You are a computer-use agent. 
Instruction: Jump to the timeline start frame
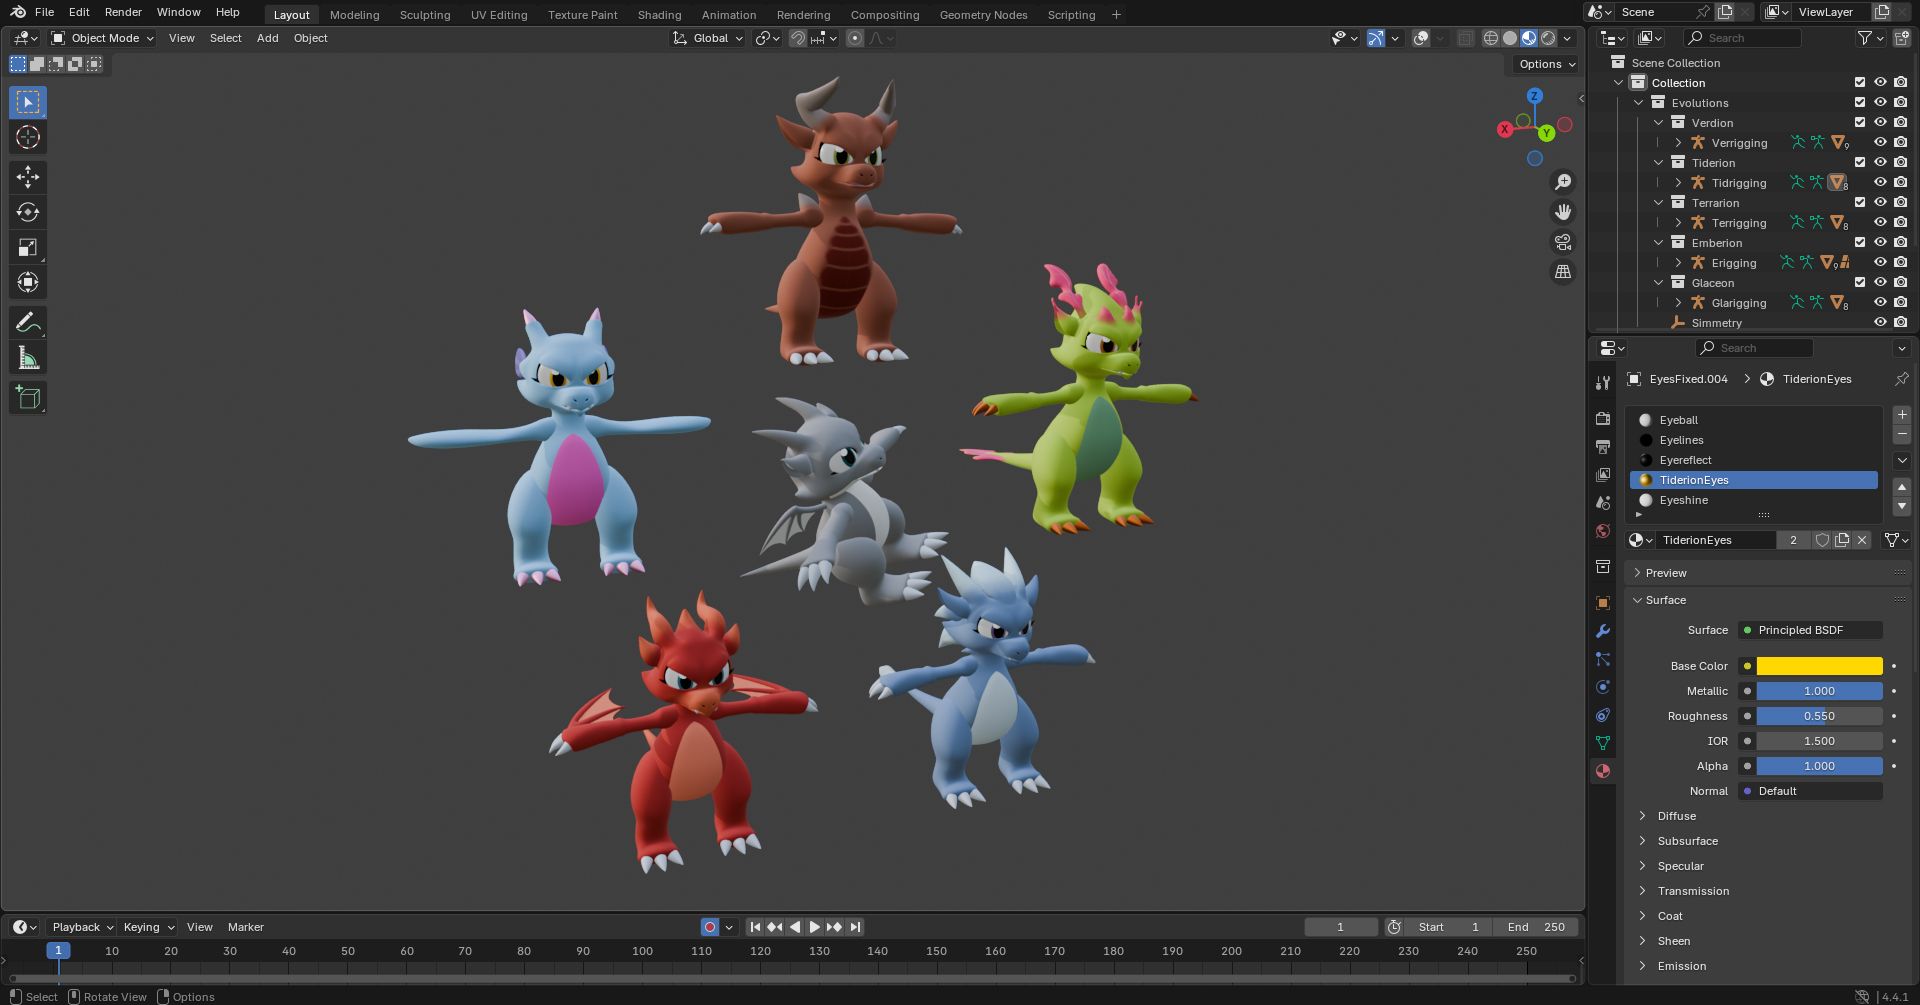pos(755,927)
